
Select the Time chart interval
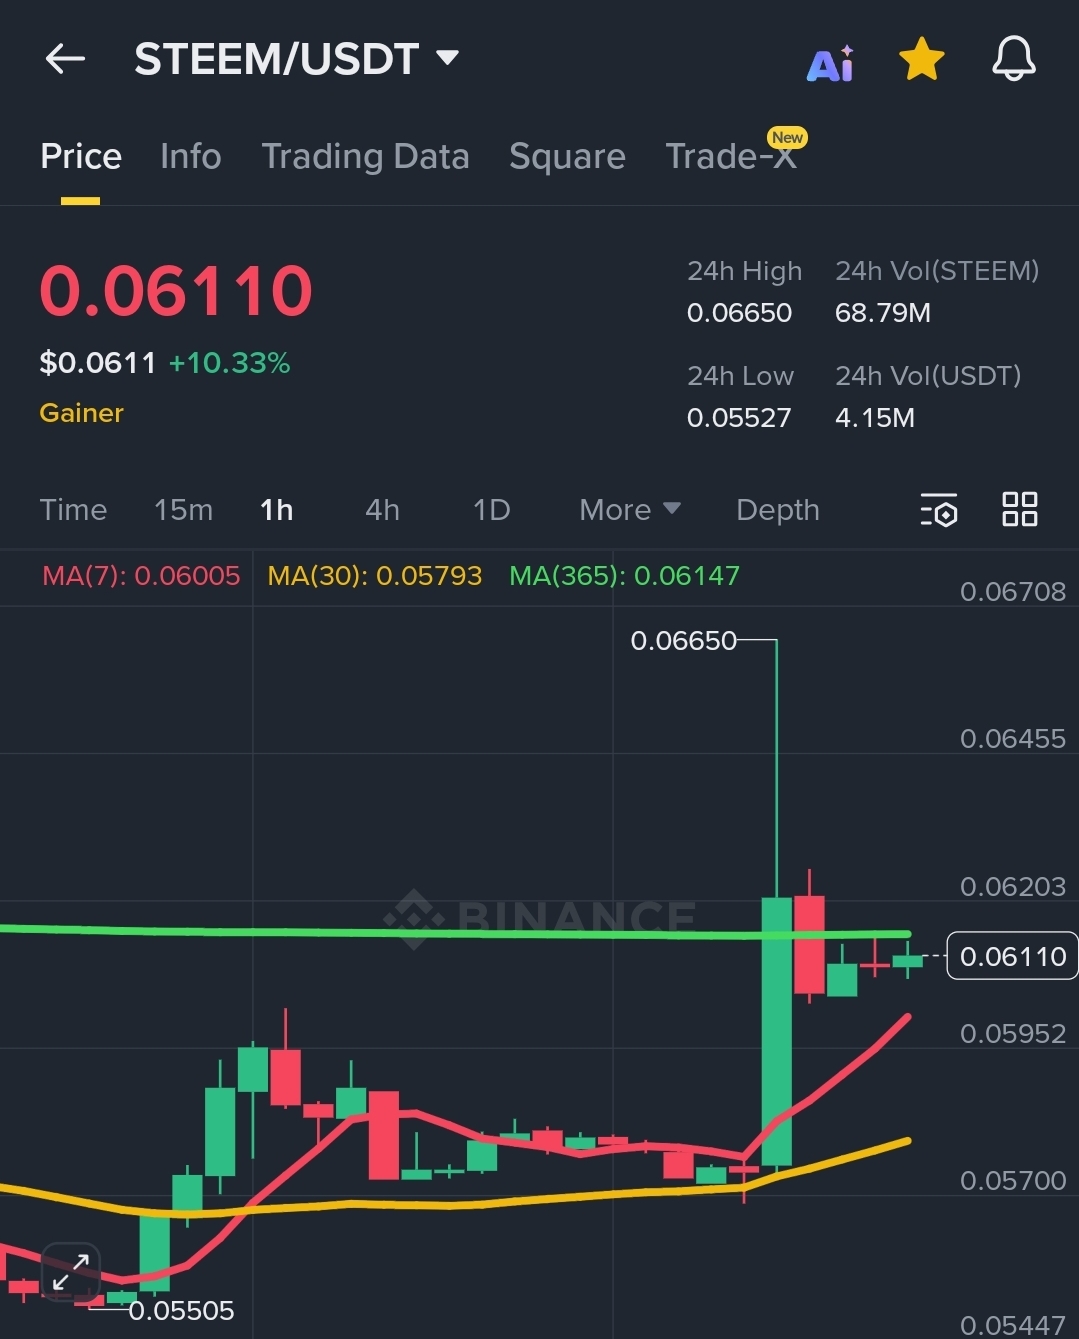pos(73,510)
